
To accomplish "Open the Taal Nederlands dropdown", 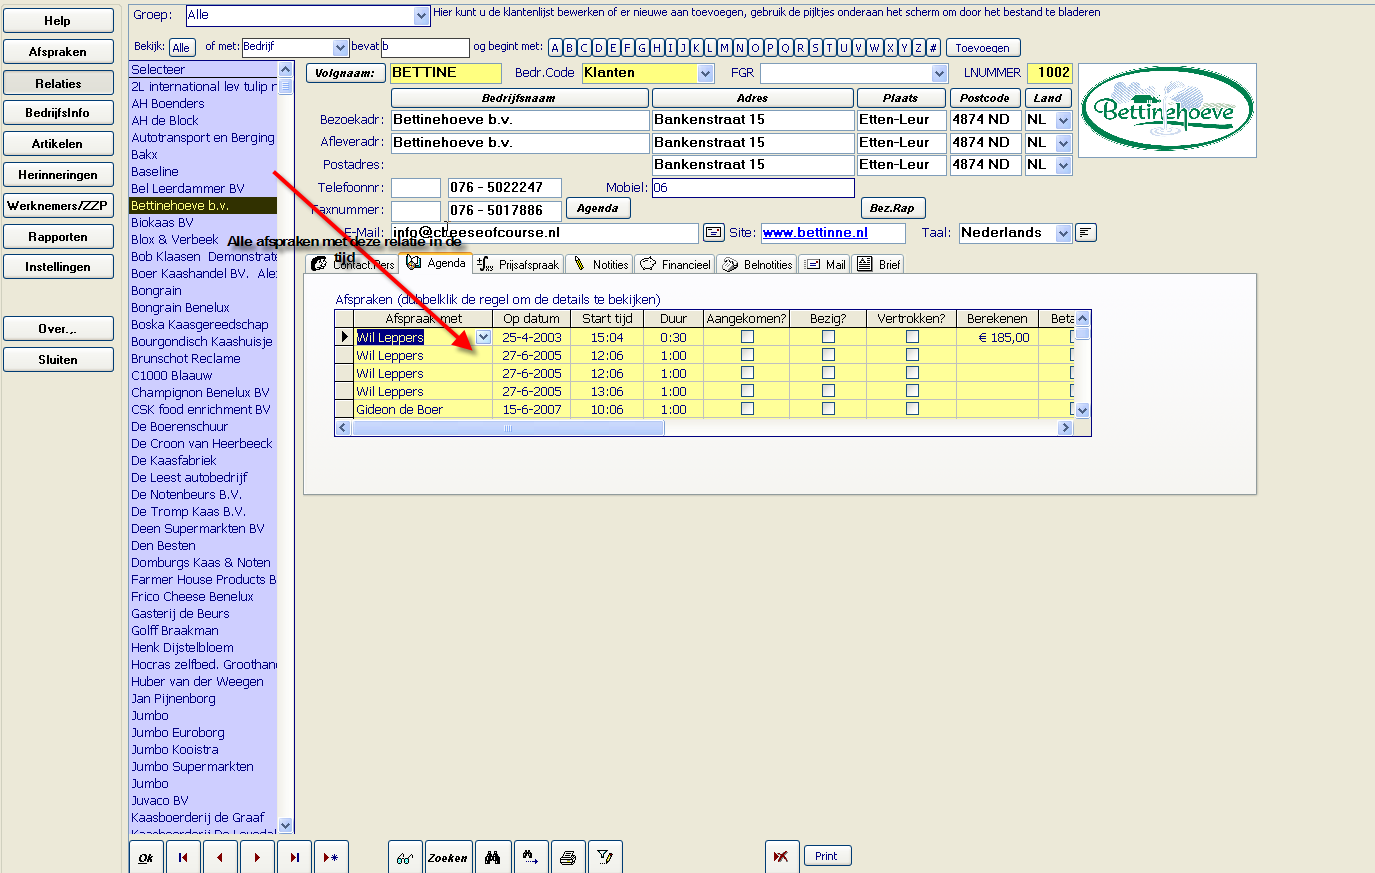I will (1063, 233).
